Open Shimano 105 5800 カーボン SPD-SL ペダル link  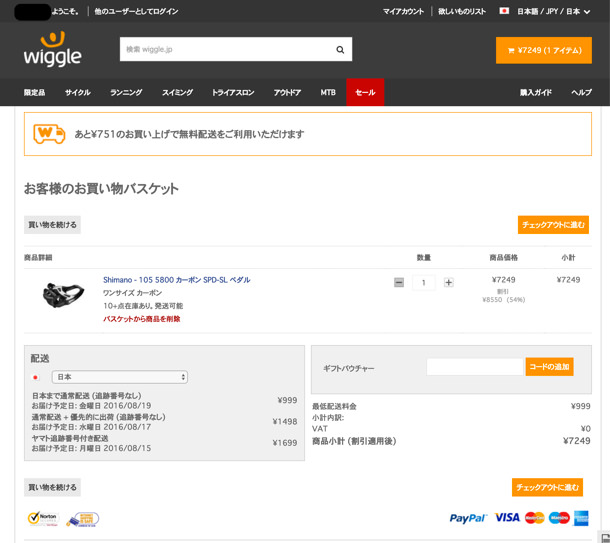point(177,280)
